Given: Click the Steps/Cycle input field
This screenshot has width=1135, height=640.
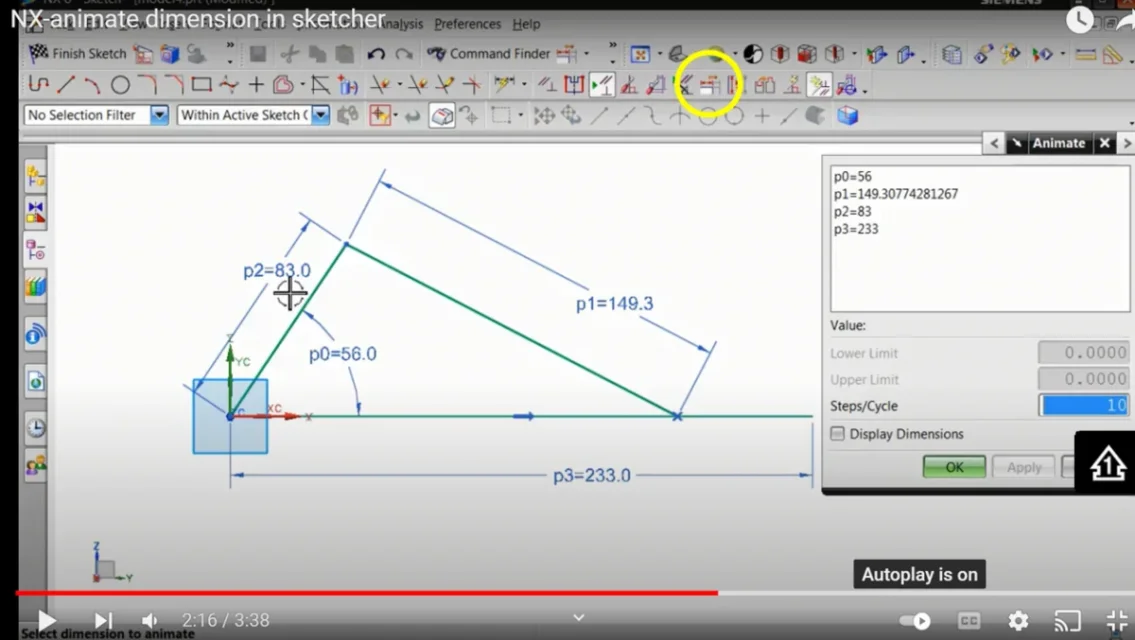Looking at the screenshot, I should coord(1084,406).
